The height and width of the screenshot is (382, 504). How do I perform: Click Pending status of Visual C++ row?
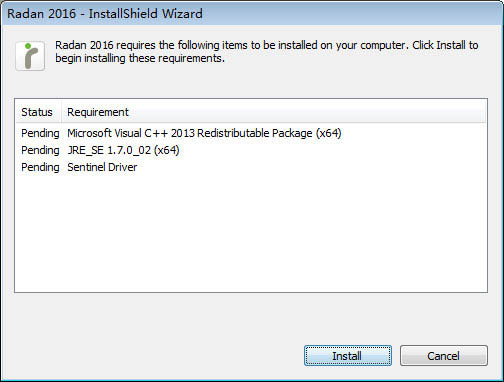pos(40,133)
